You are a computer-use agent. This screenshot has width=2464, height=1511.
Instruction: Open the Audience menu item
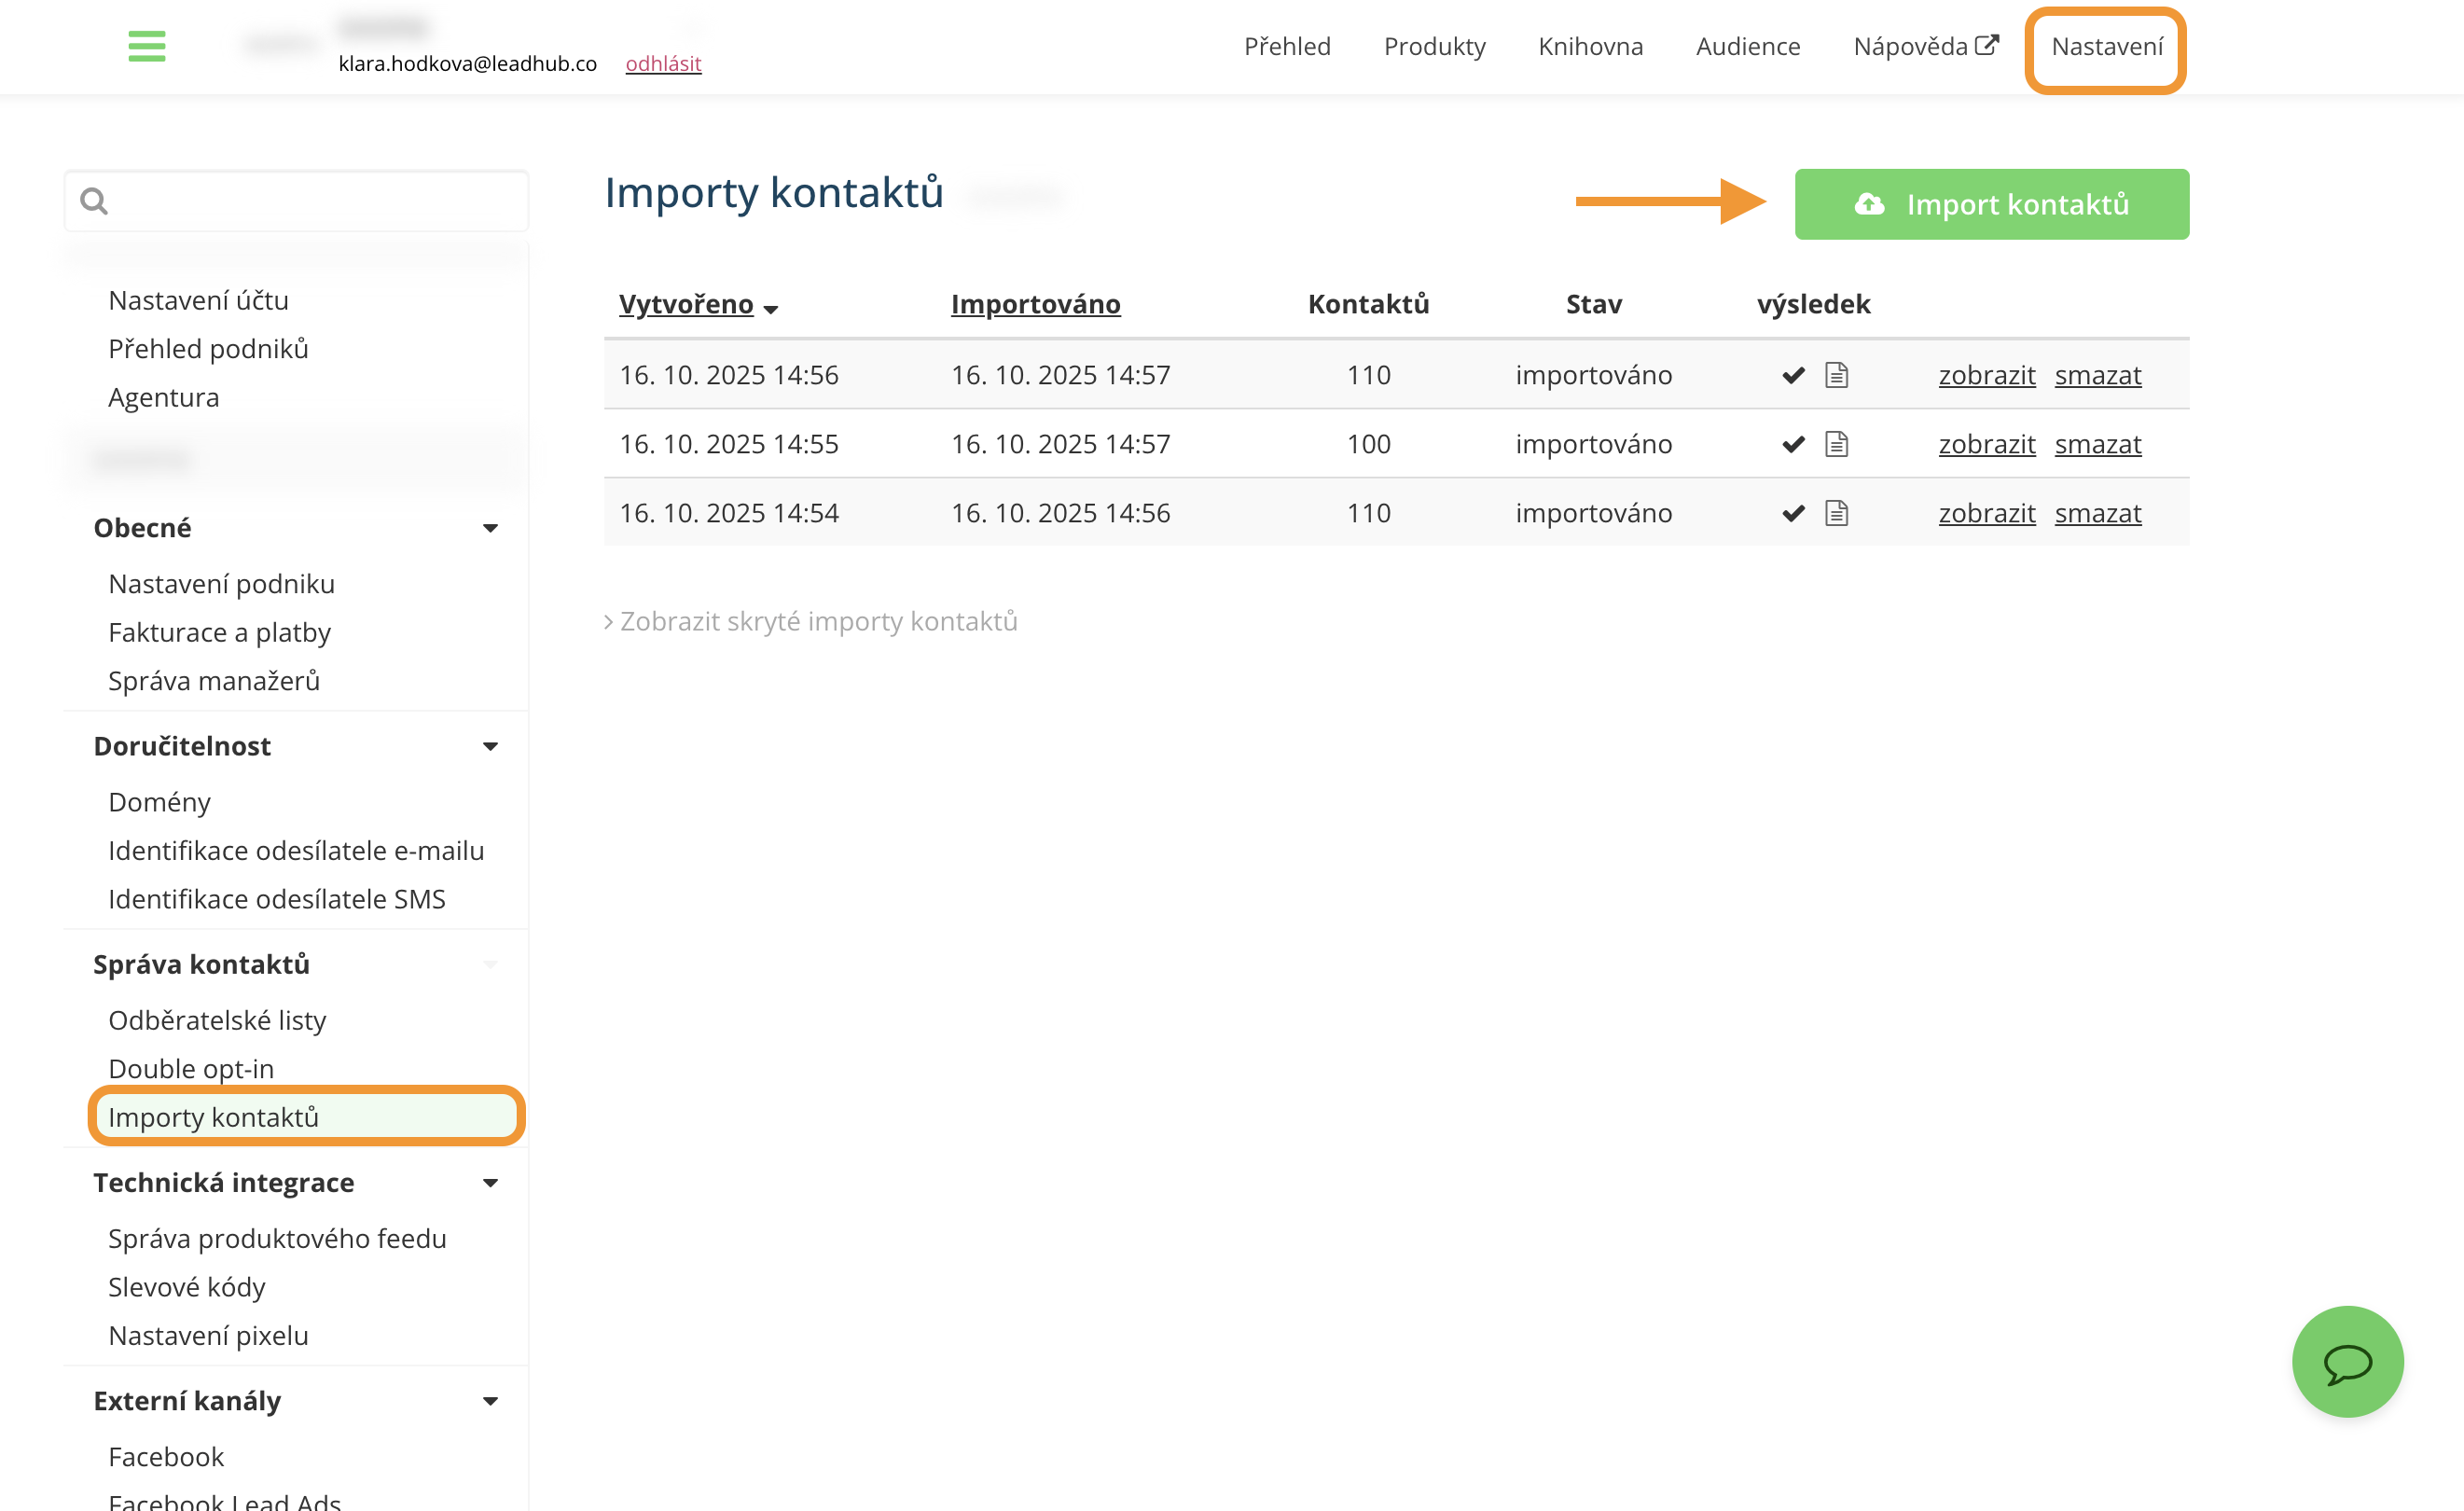[x=1747, y=46]
